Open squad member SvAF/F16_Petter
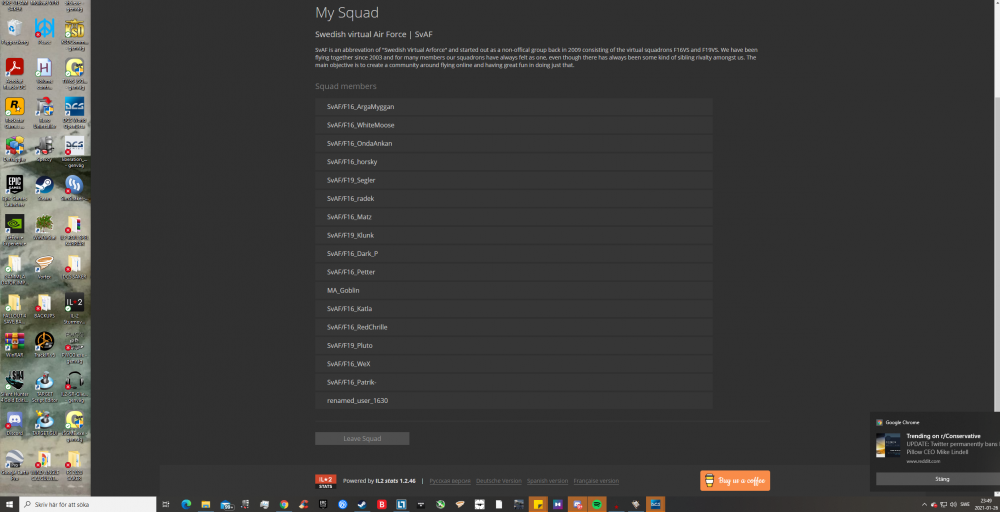The image size is (1000, 512). coord(513,272)
